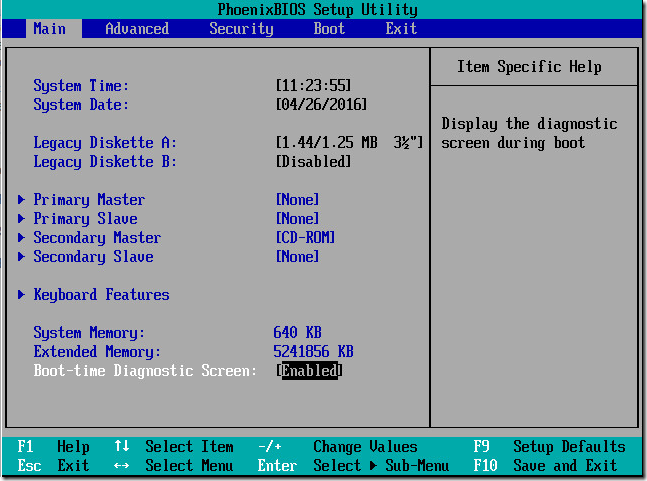Click the left-right arrow Select Menu hint

click(174, 465)
